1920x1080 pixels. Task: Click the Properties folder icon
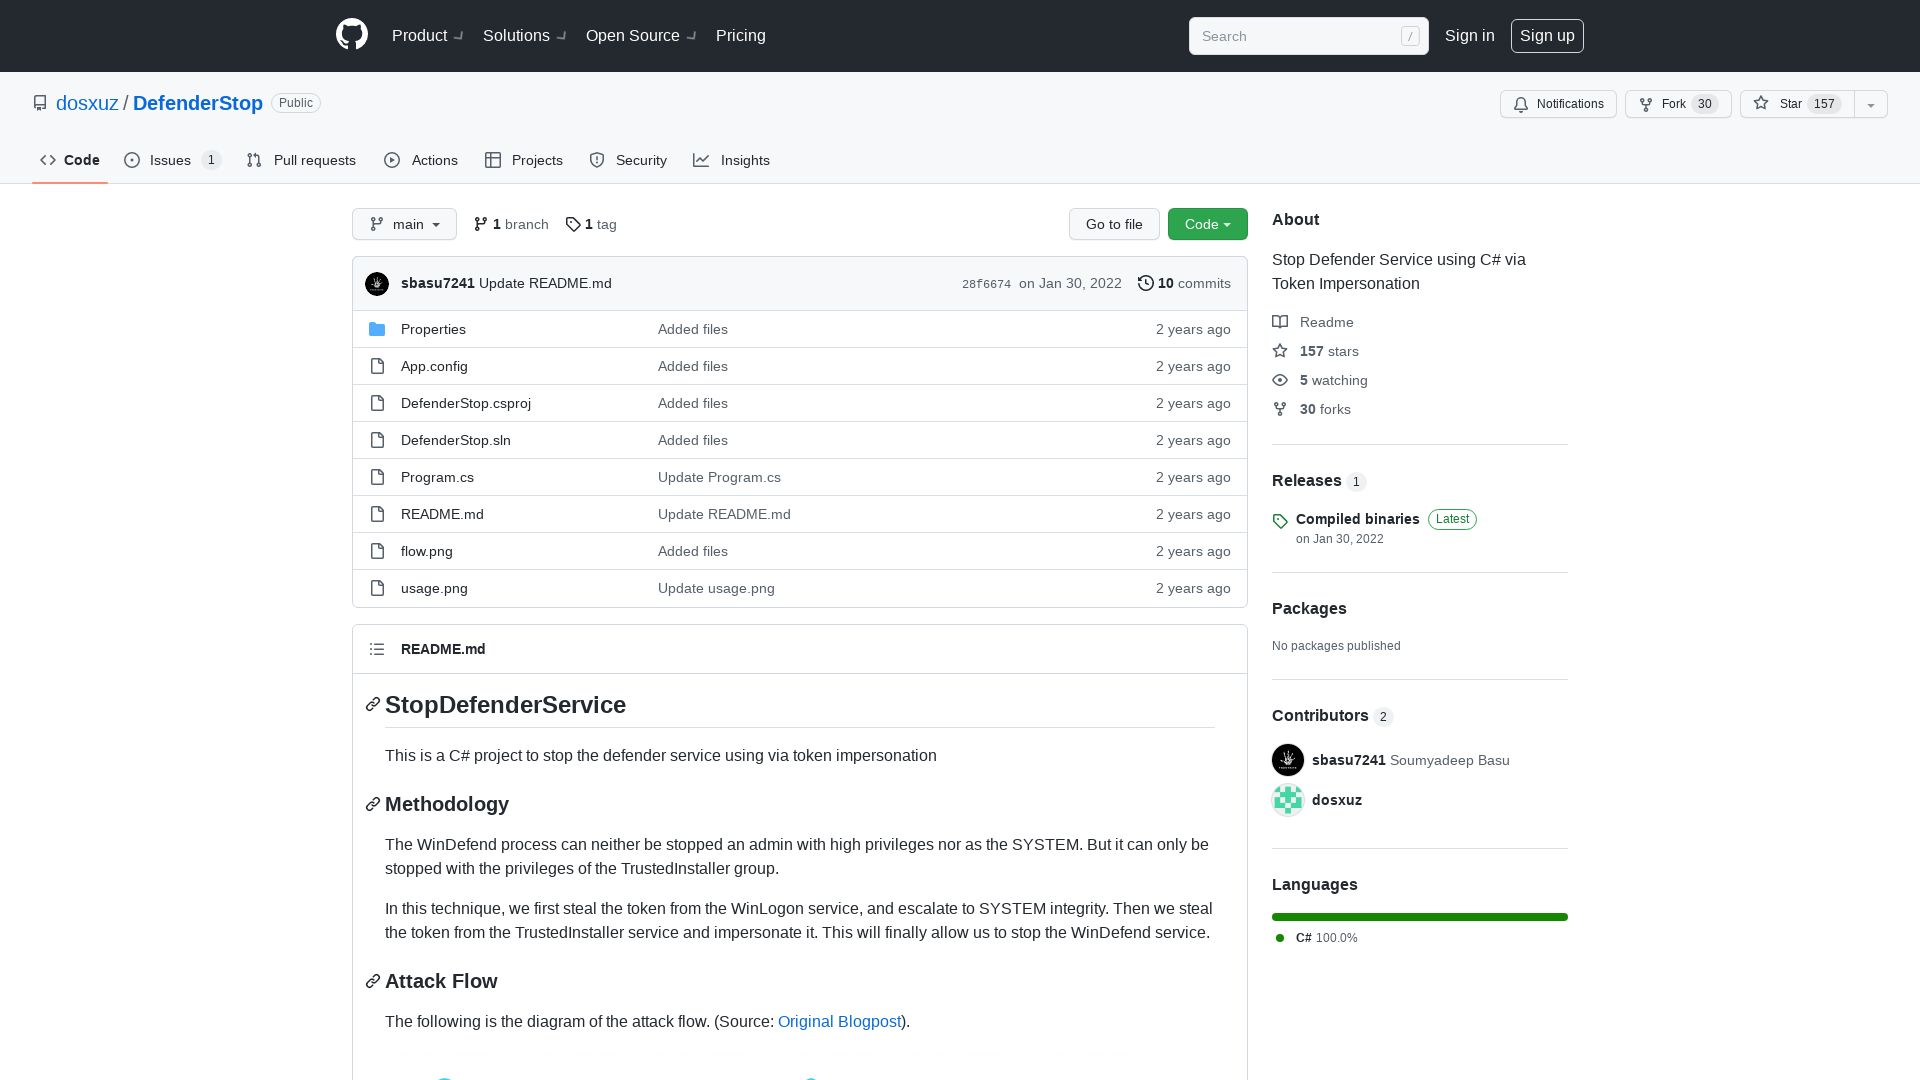tap(377, 329)
